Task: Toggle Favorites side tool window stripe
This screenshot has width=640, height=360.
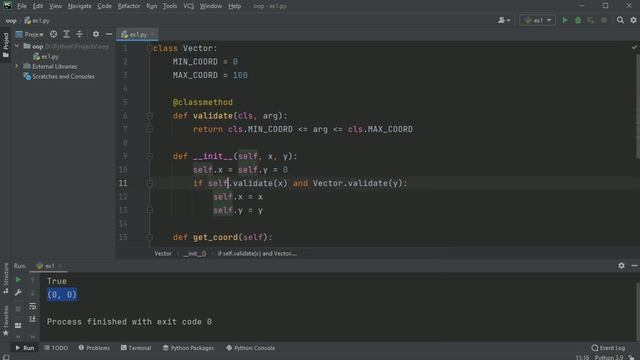Action: coord(6,321)
